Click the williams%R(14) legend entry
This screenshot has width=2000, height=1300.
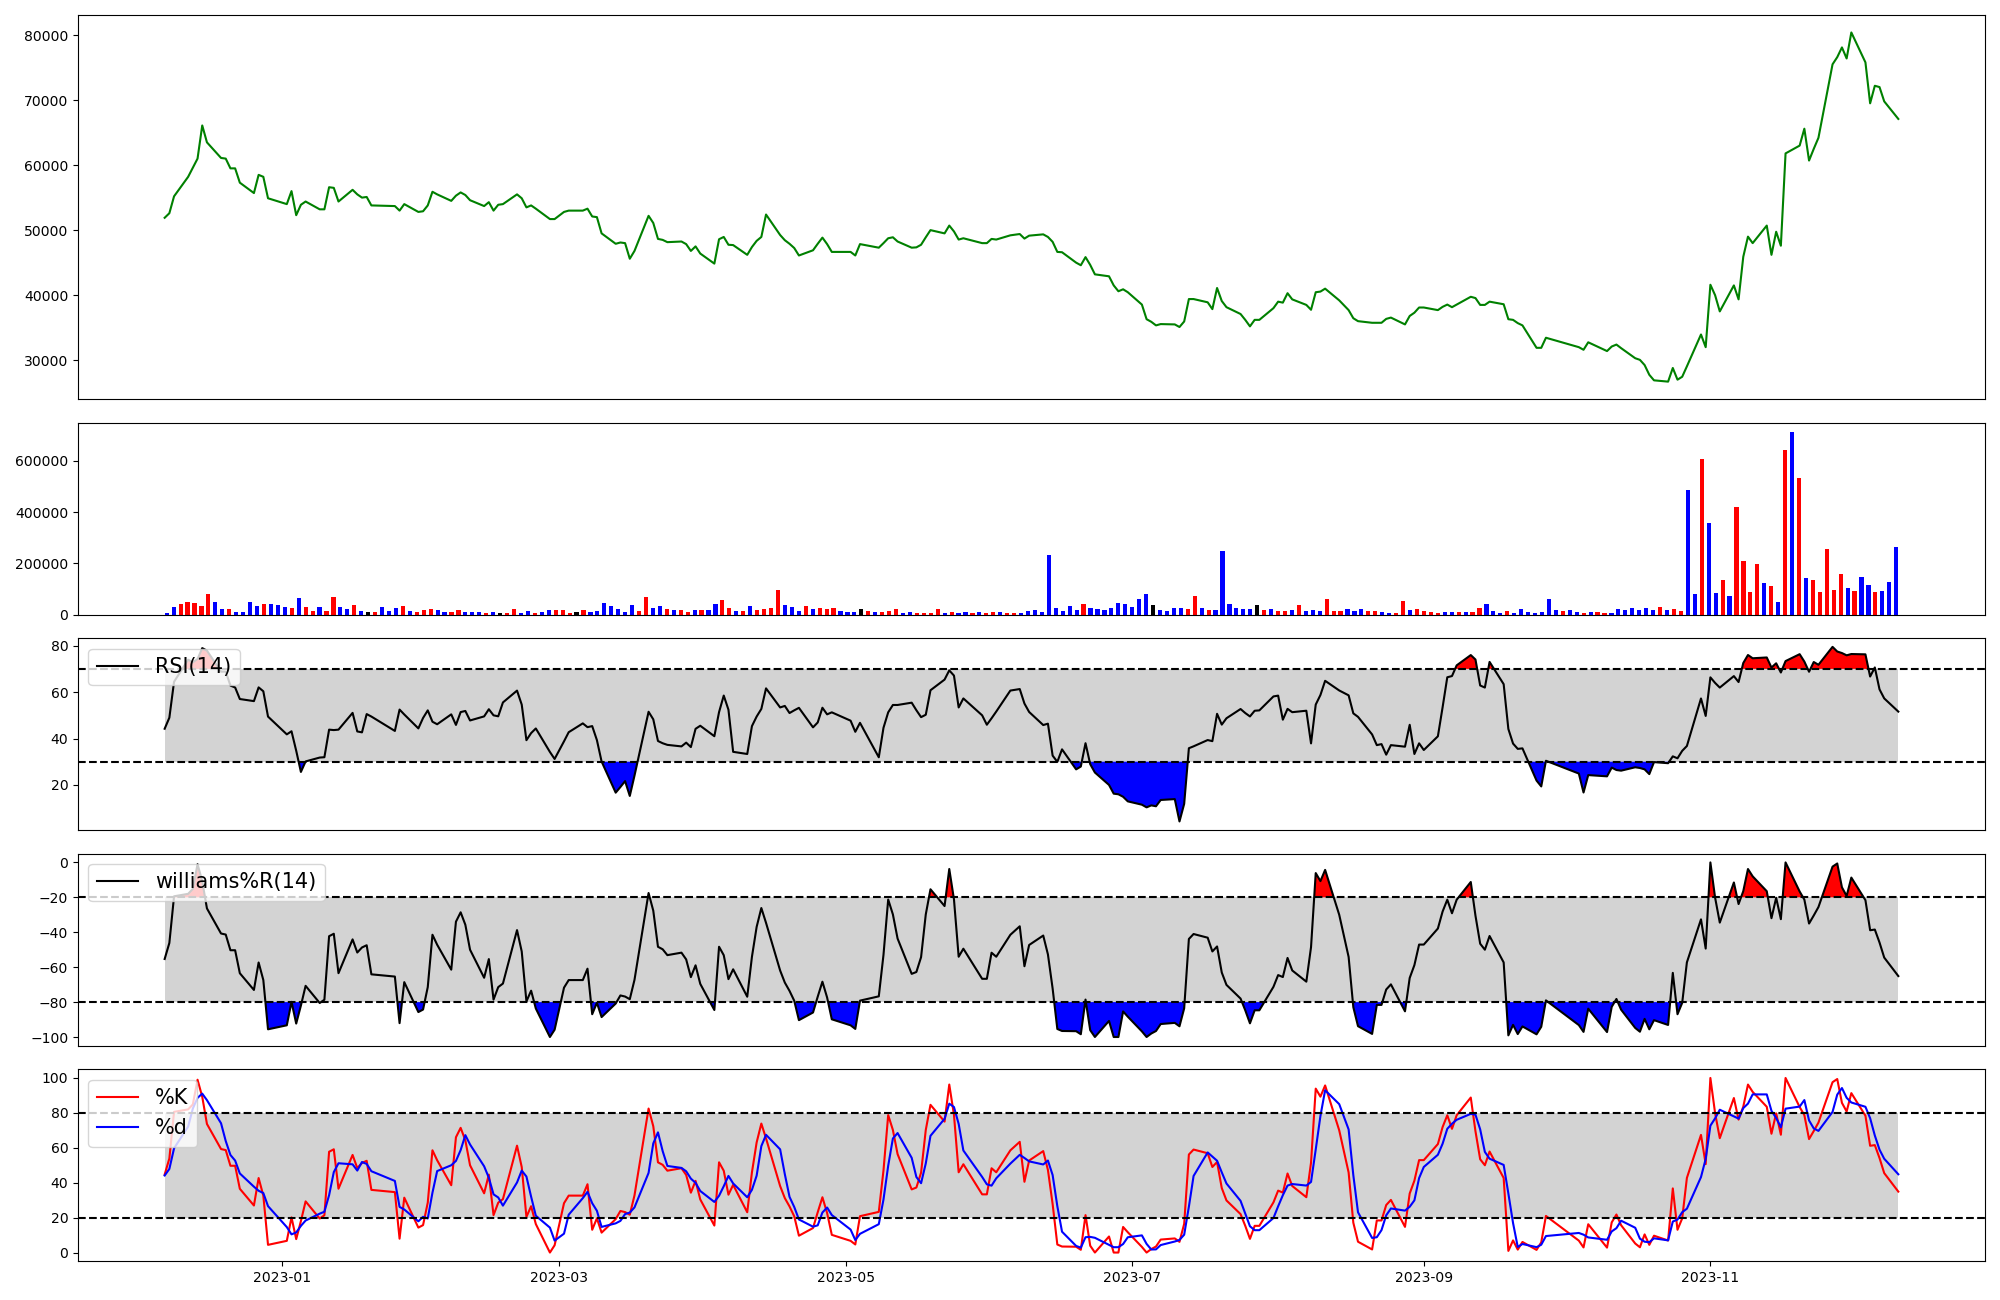pos(235,881)
